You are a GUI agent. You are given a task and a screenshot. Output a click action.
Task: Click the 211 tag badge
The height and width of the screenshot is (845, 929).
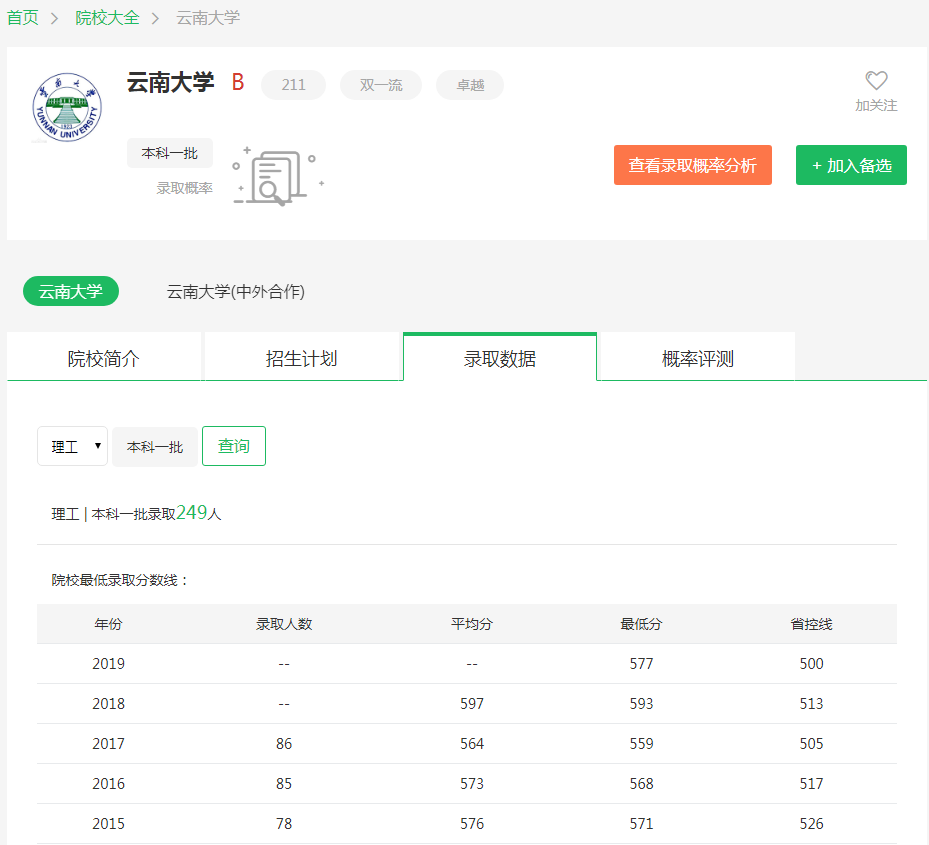coord(293,86)
